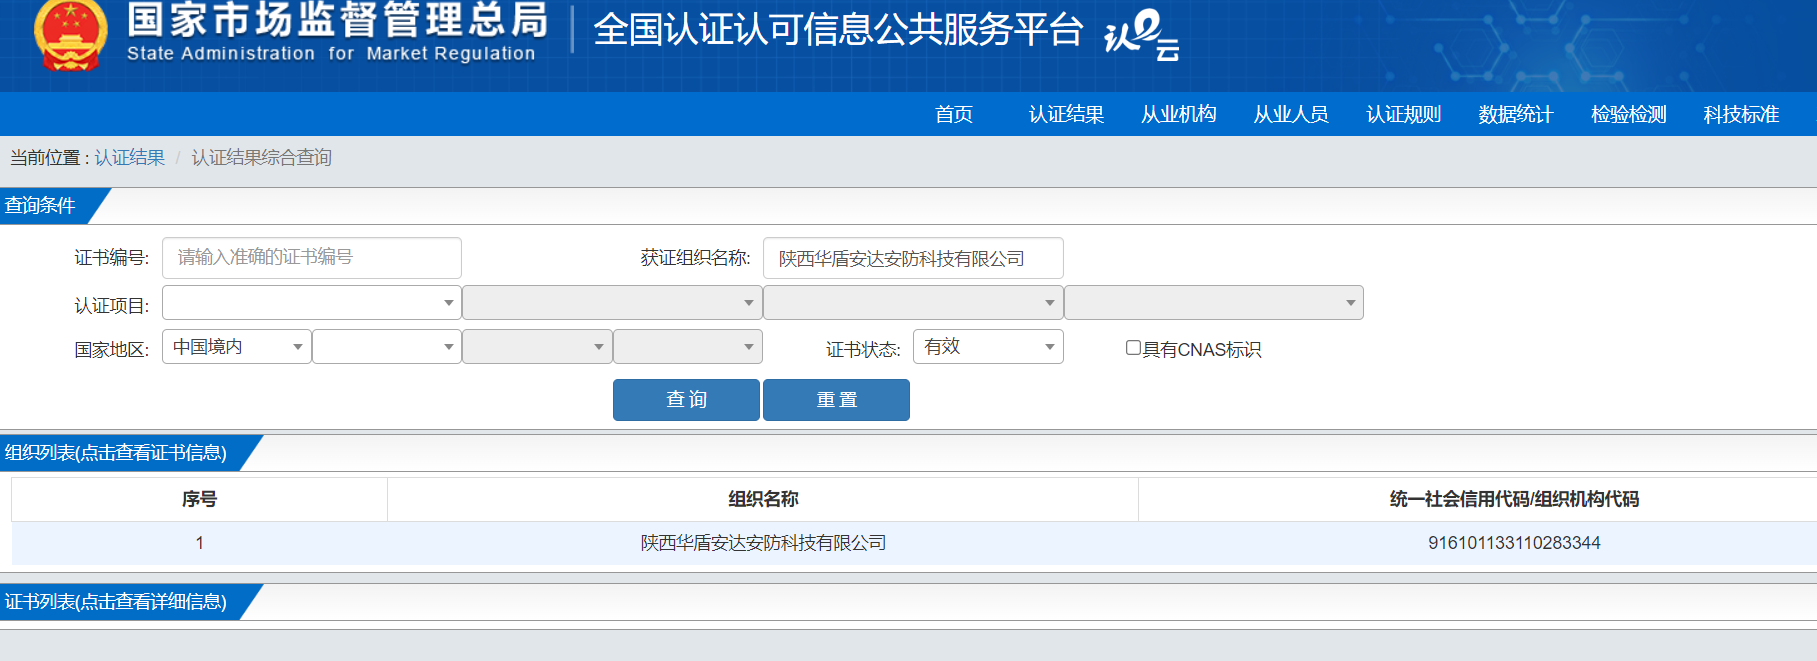
Task: Click the 查询 search button
Action: pyautogui.click(x=686, y=400)
